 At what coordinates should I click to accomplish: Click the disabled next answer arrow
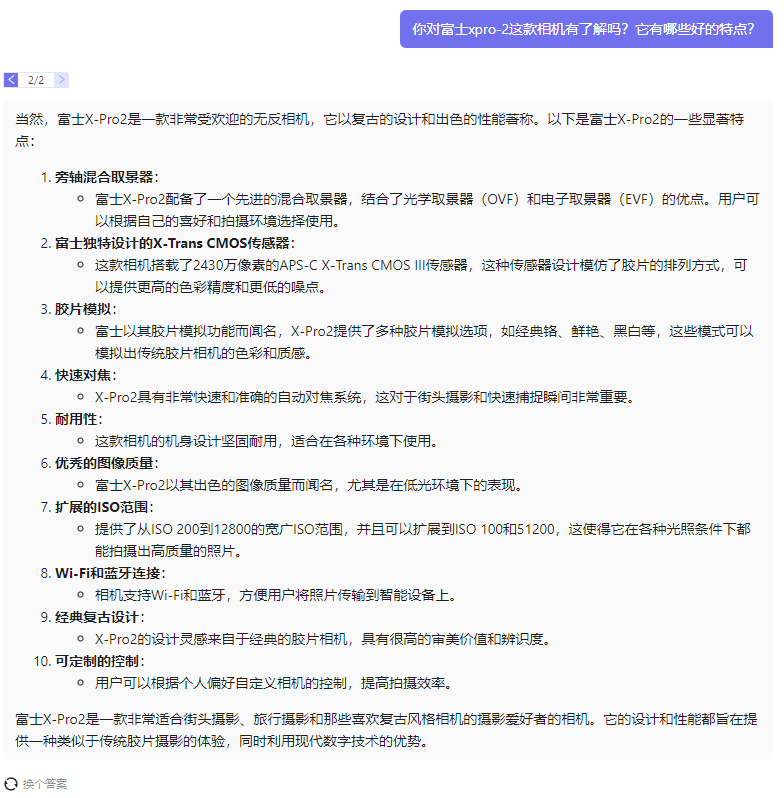(x=61, y=79)
